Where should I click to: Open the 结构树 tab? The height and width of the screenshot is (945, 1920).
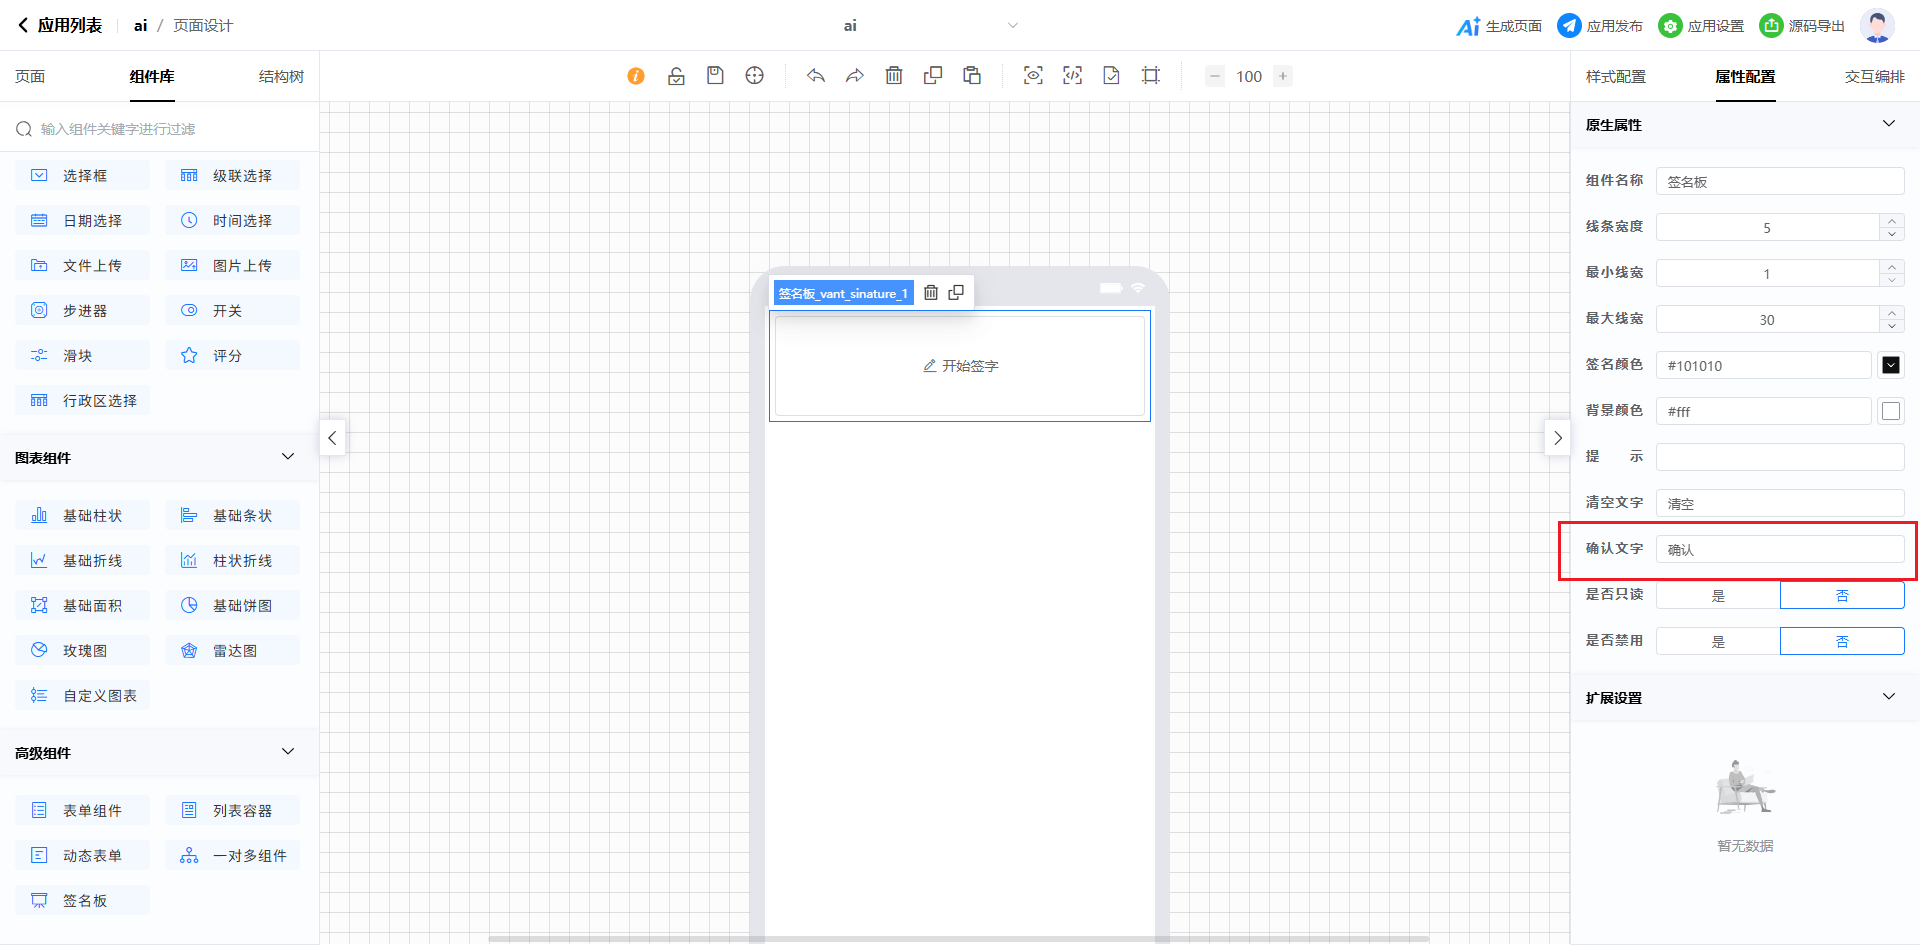pyautogui.click(x=281, y=77)
